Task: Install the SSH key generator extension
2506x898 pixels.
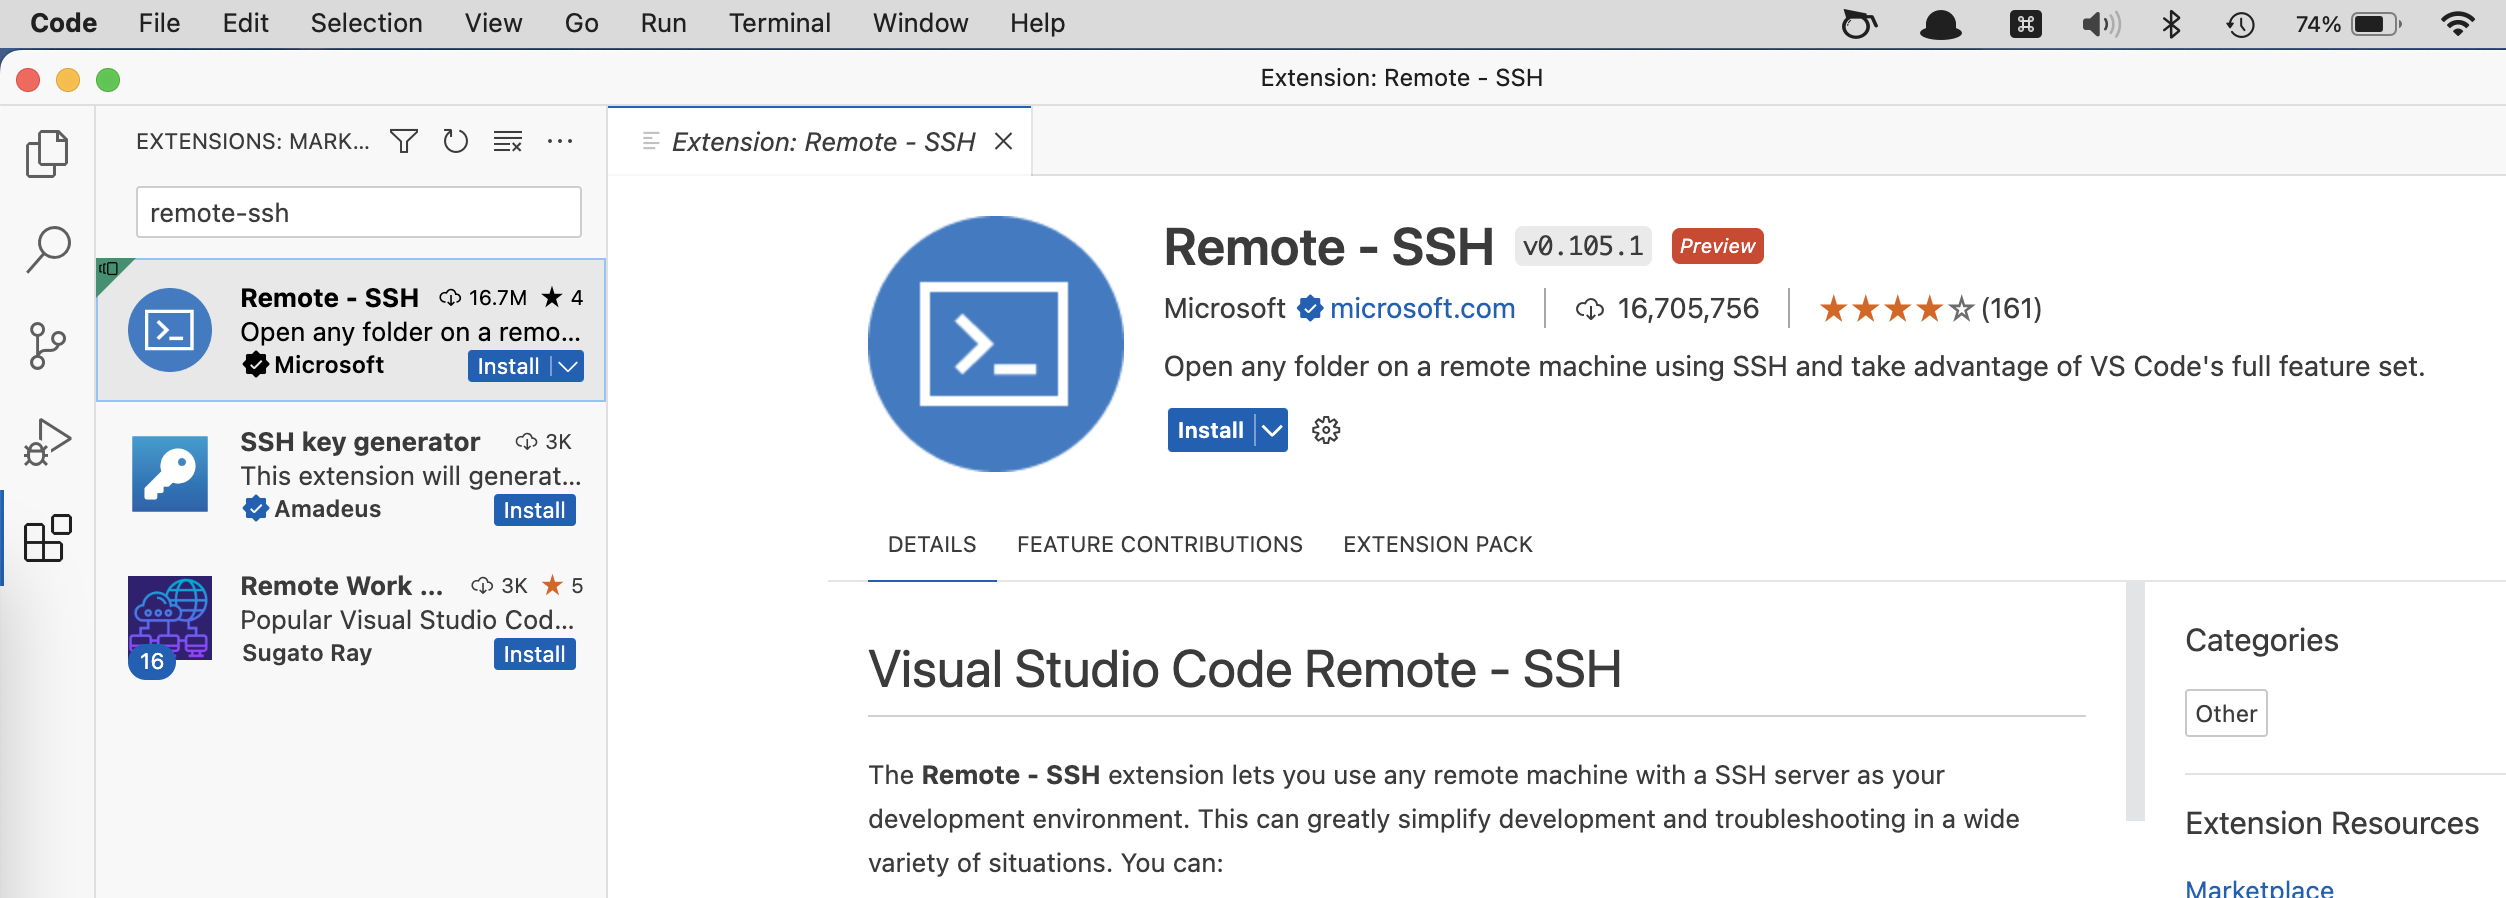Action: click(x=534, y=510)
